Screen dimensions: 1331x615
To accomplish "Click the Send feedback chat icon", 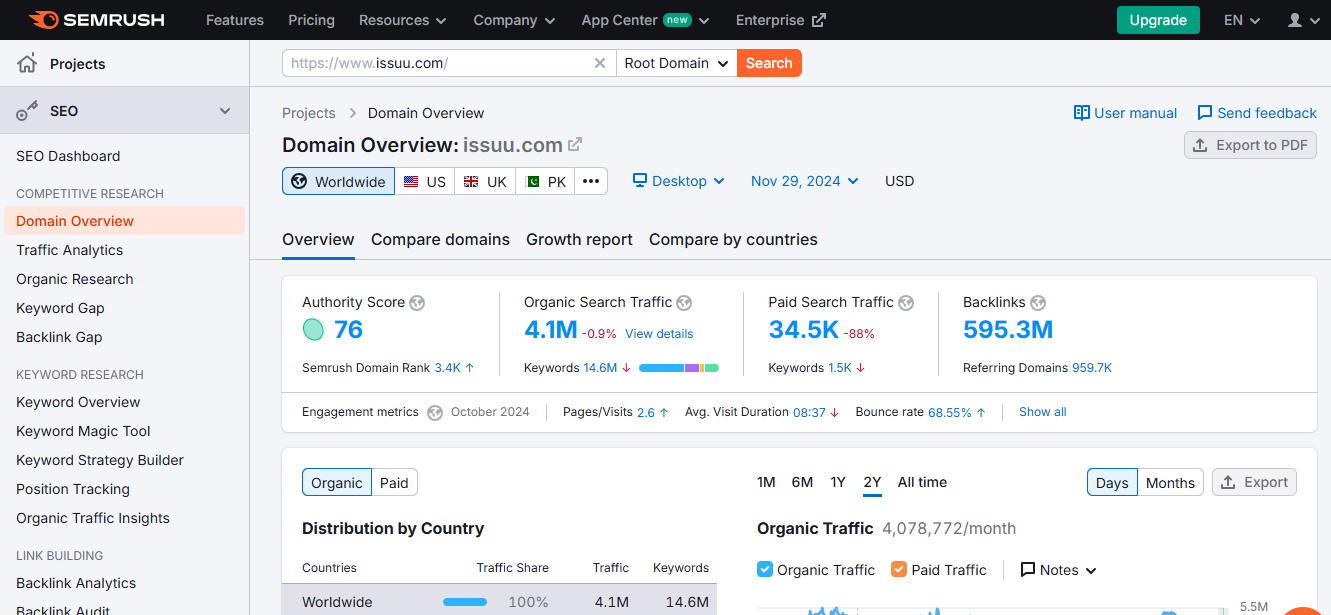I will [1205, 113].
